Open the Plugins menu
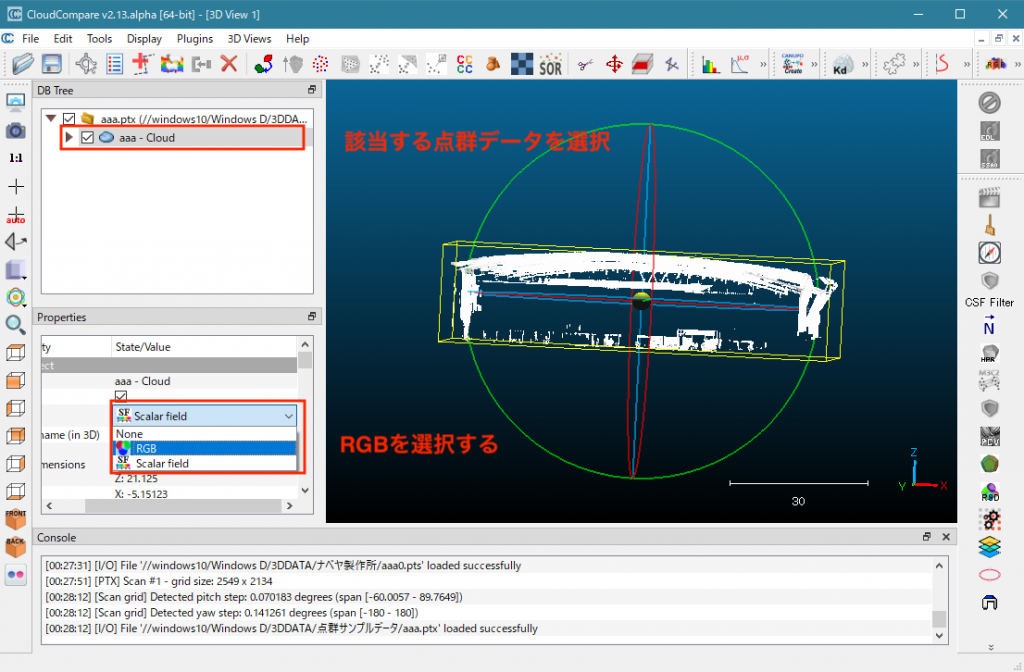Viewport: 1024px width, 672px height. click(195, 38)
